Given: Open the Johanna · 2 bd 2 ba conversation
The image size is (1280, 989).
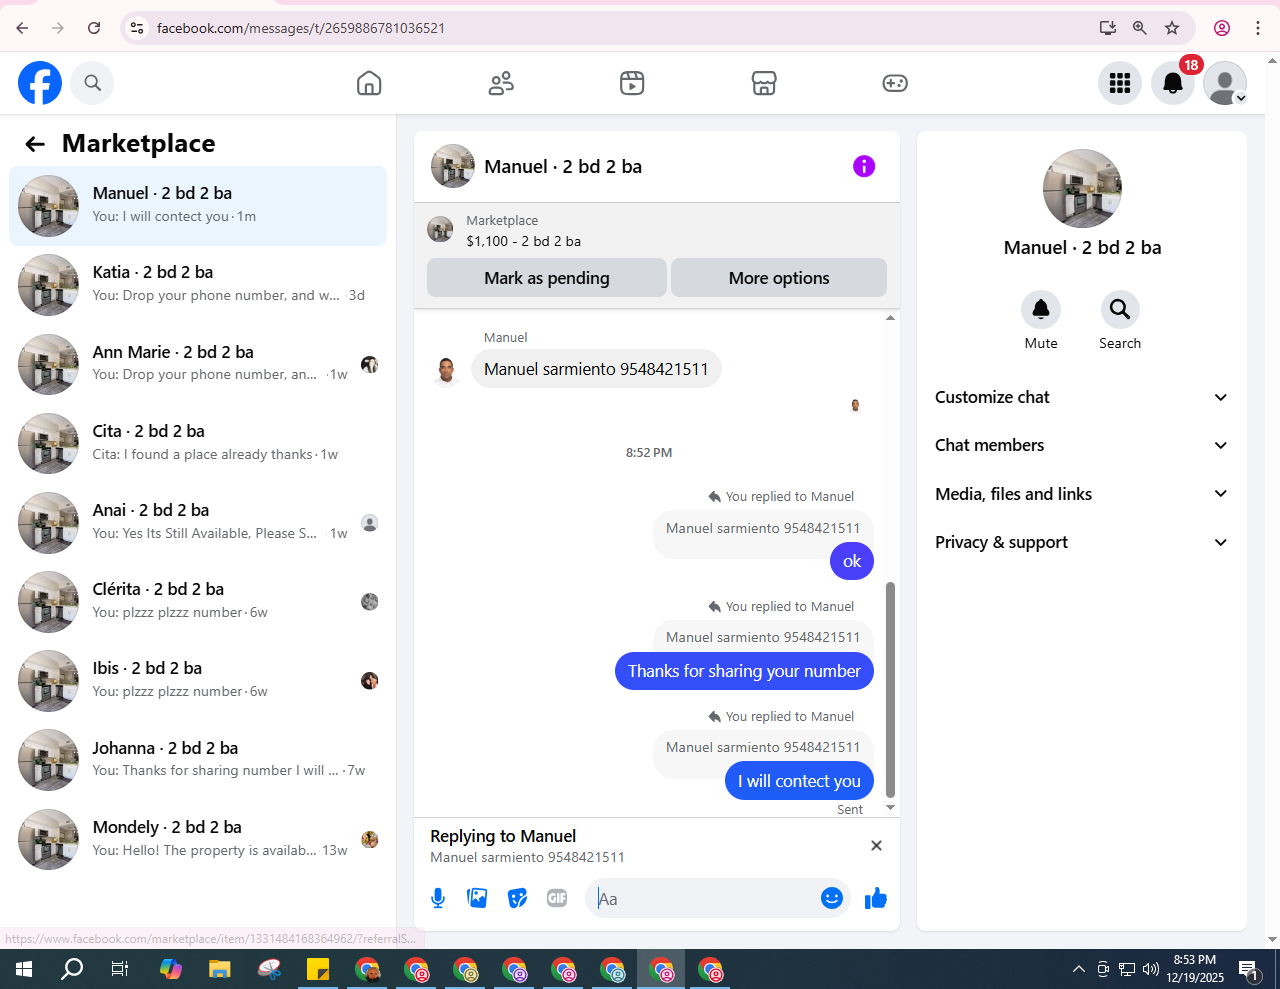Looking at the screenshot, I should pyautogui.click(x=198, y=760).
